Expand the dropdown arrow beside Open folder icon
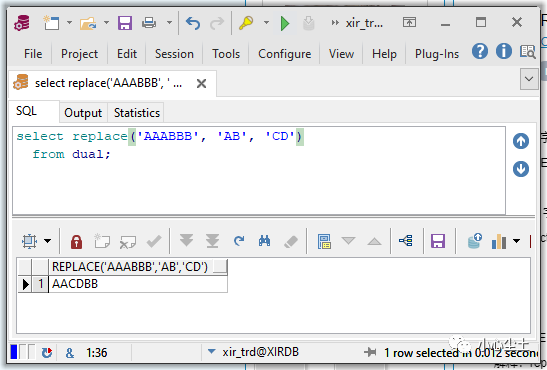 tap(106, 23)
